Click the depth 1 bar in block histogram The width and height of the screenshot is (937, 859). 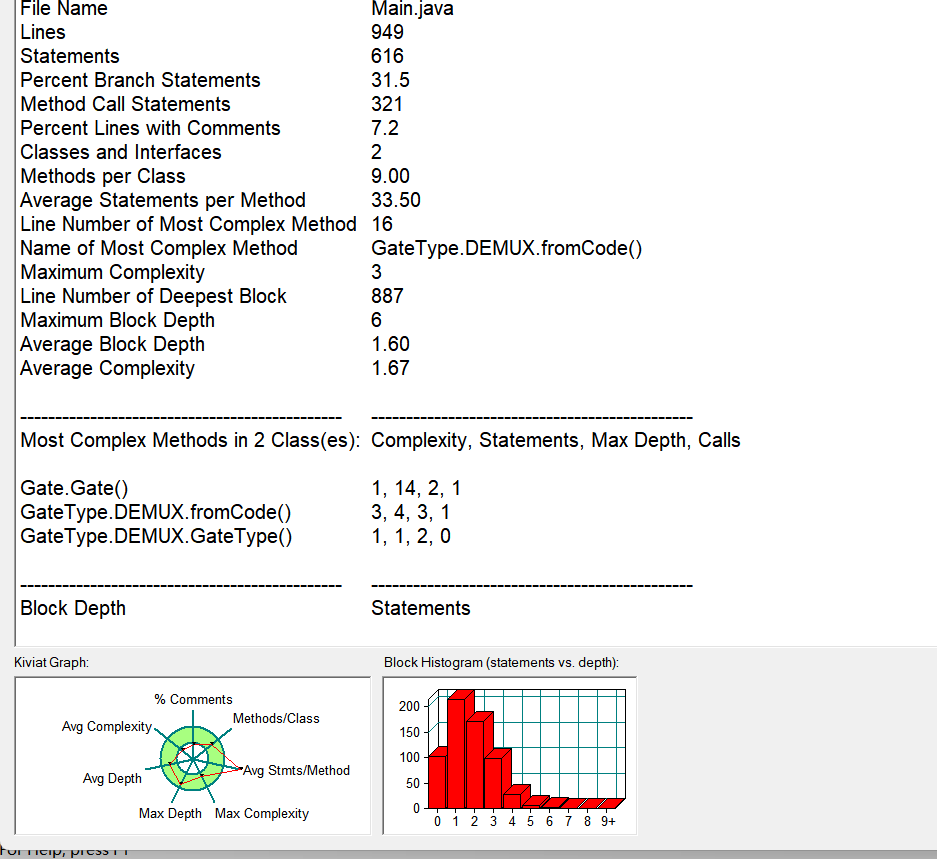457,753
